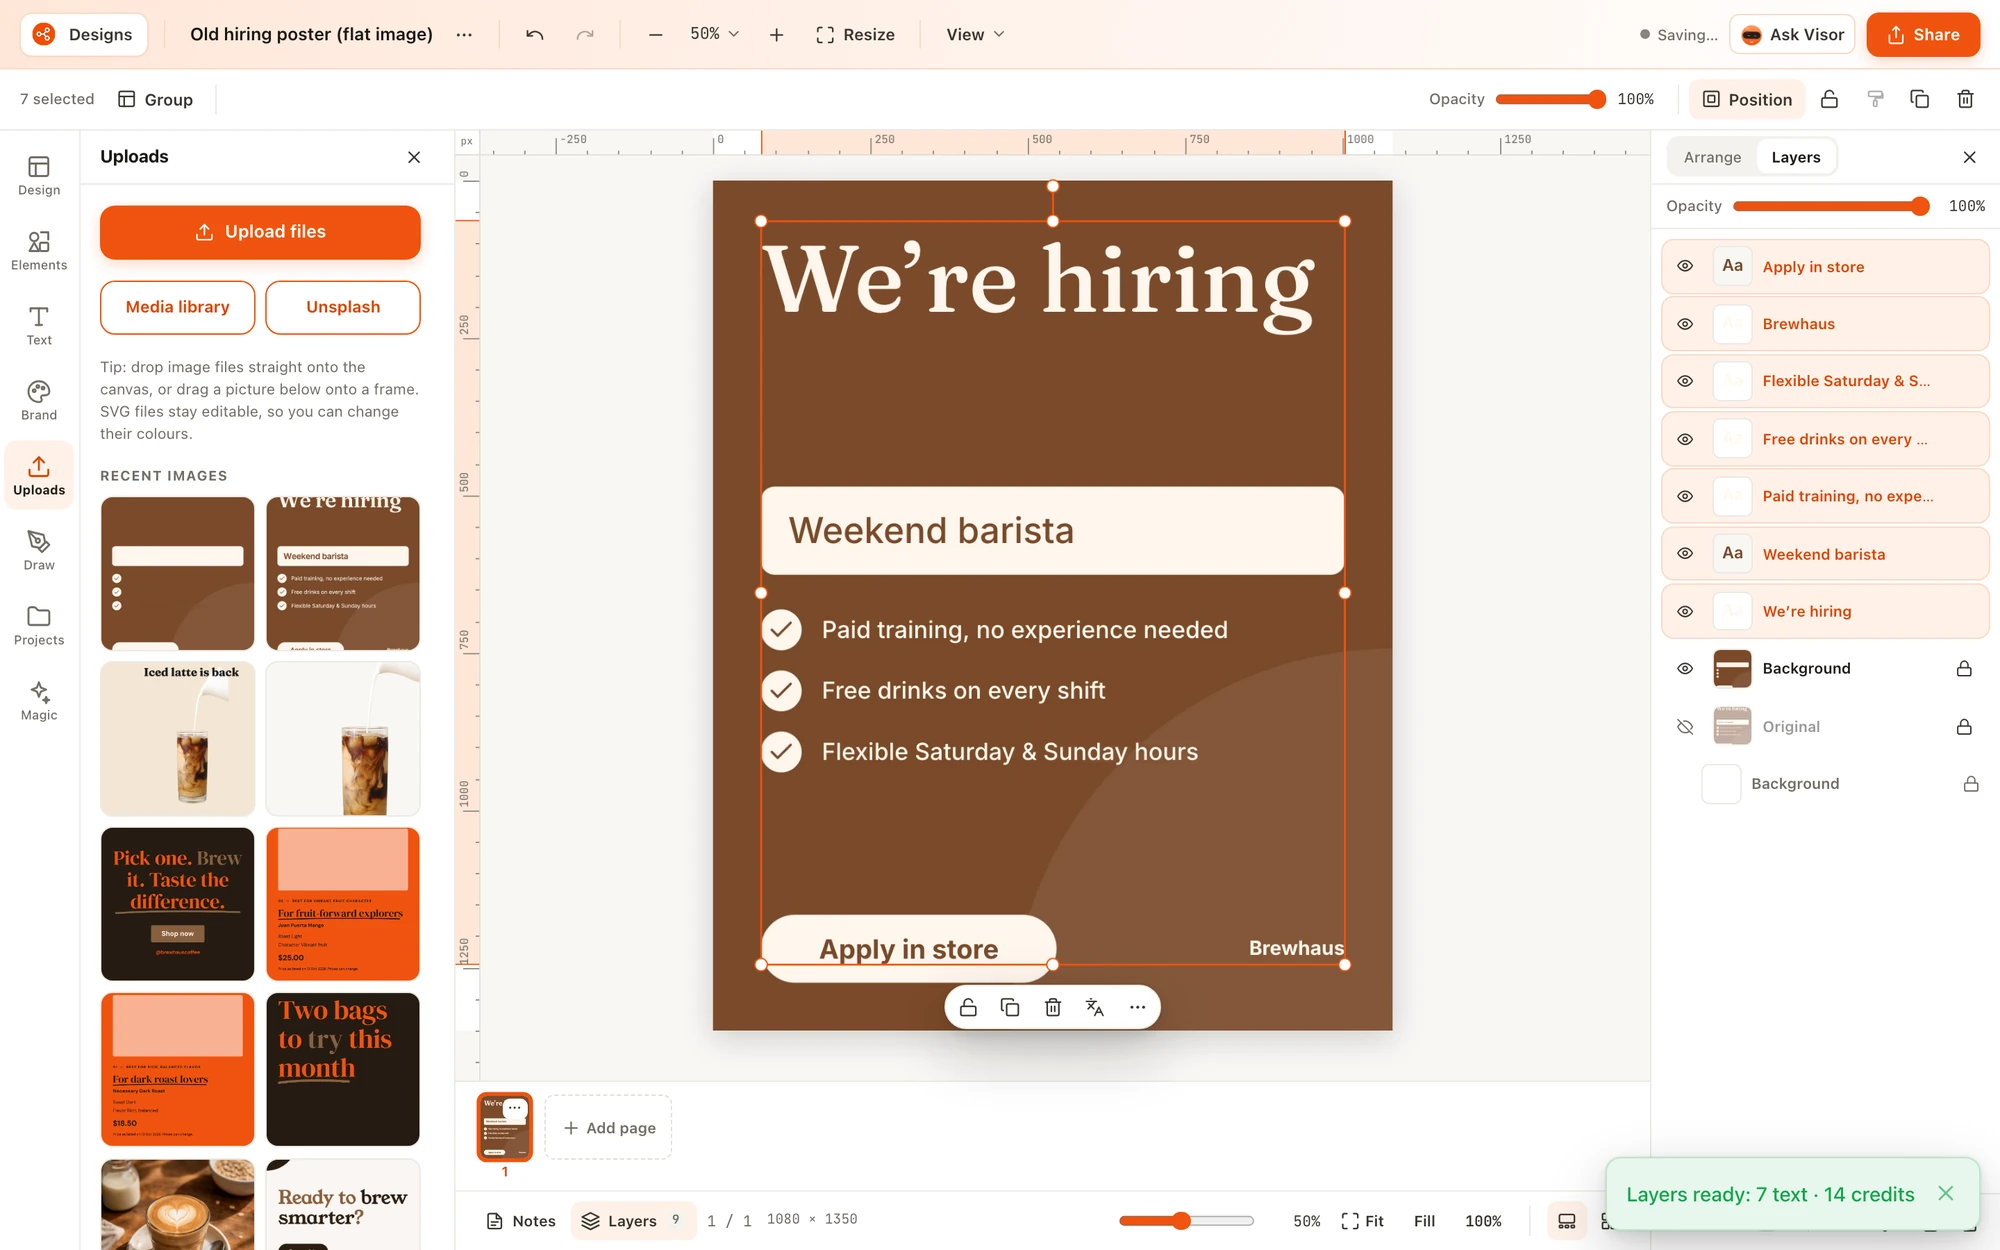Click the Redo arrow
Screen dimensions: 2000x1250
tap(585, 34)
